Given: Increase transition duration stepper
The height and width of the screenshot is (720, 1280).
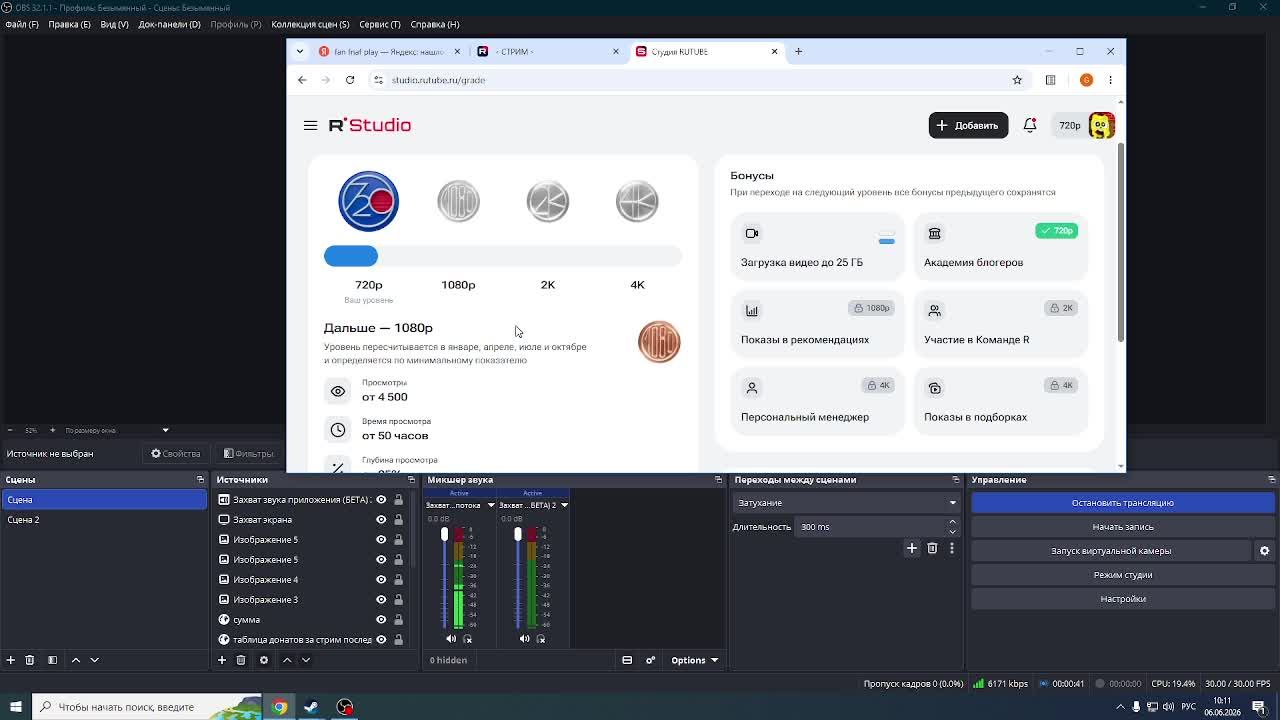Looking at the screenshot, I should (952, 522).
